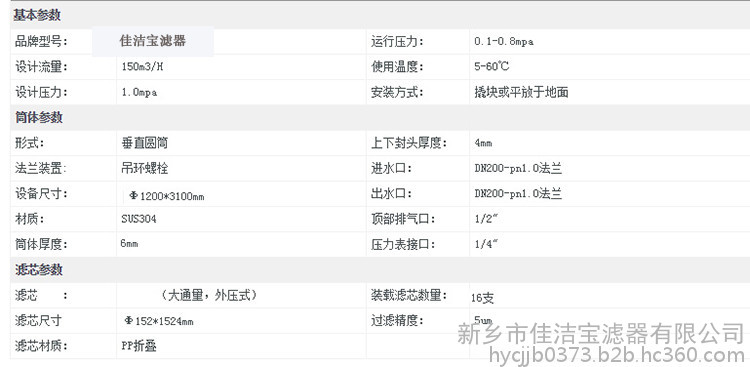Select the 进水口 DN200-pn1.0法兰 value
750x367 pixels.
point(518,168)
